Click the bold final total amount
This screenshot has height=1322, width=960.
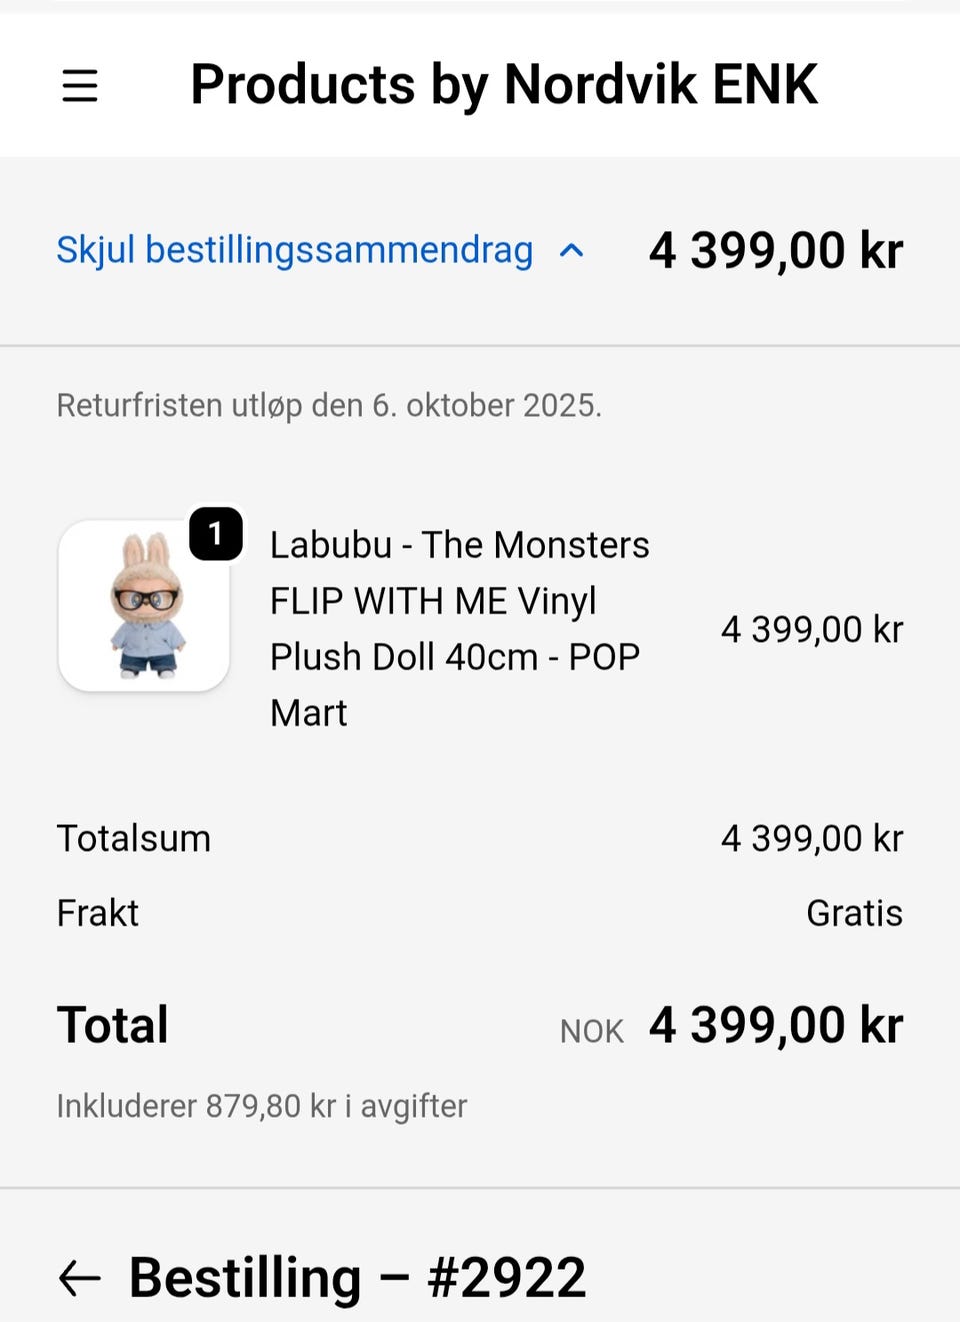776,1025
